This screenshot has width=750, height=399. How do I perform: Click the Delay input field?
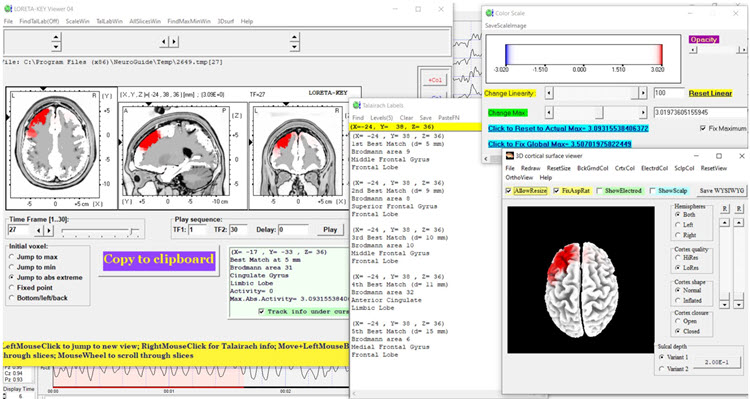293,230
